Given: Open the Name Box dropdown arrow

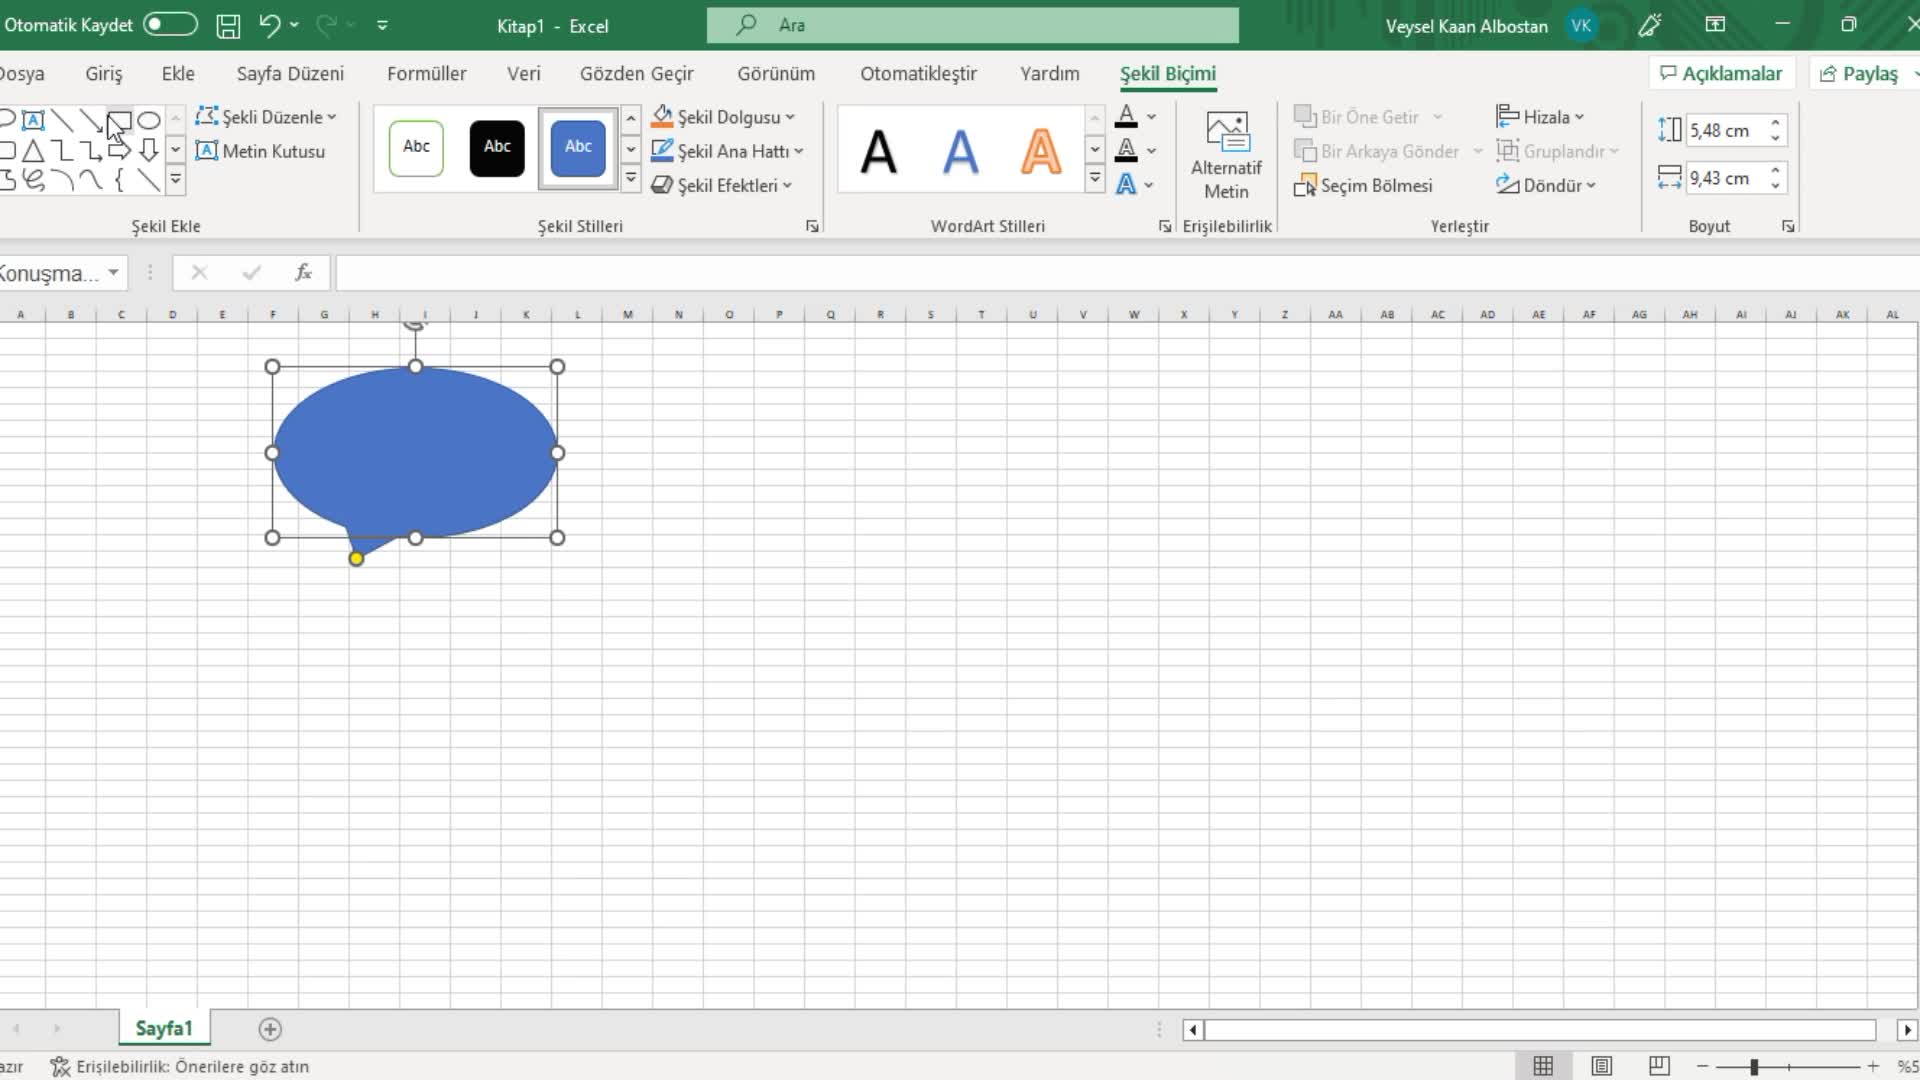Looking at the screenshot, I should 114,272.
